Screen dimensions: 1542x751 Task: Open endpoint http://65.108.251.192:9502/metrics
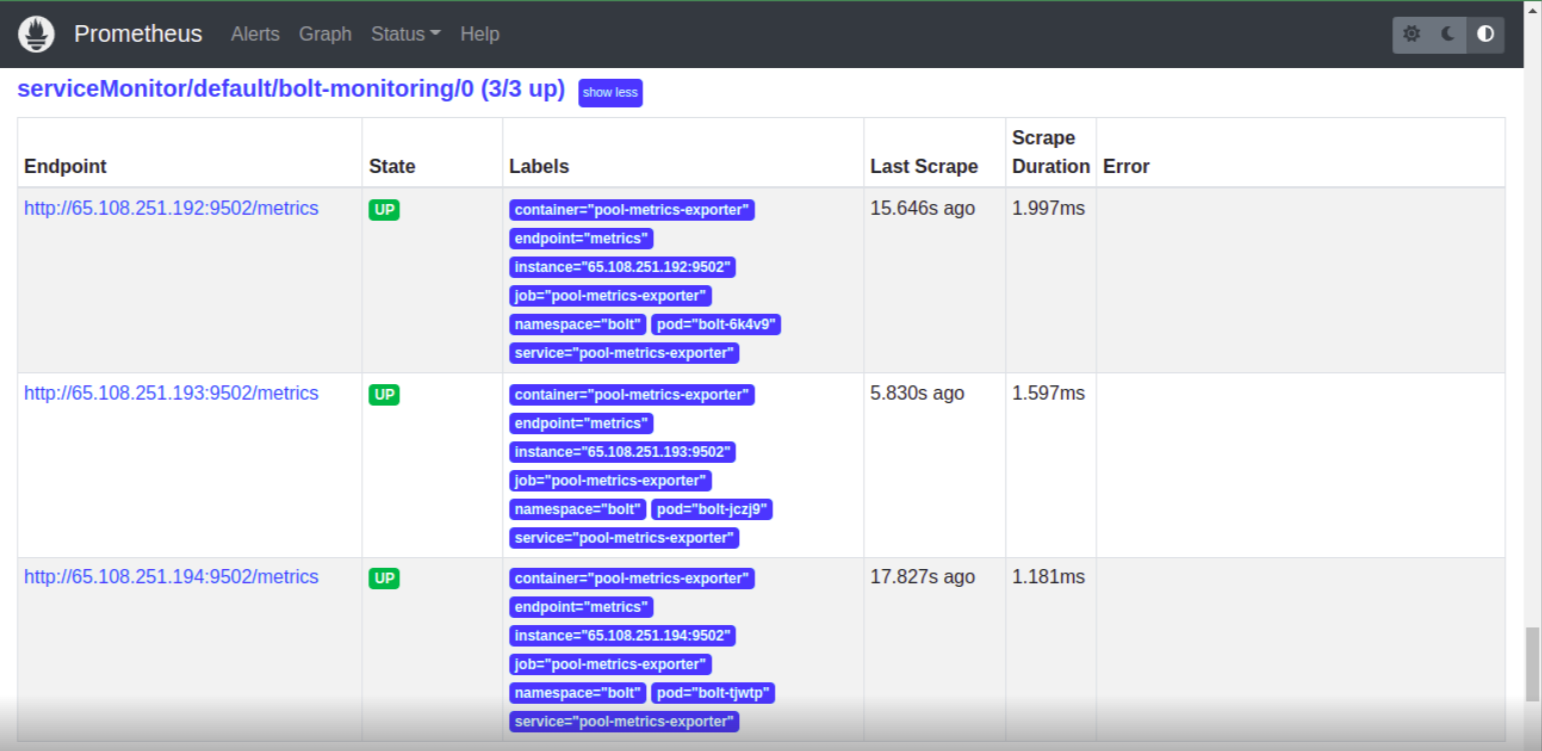point(171,208)
